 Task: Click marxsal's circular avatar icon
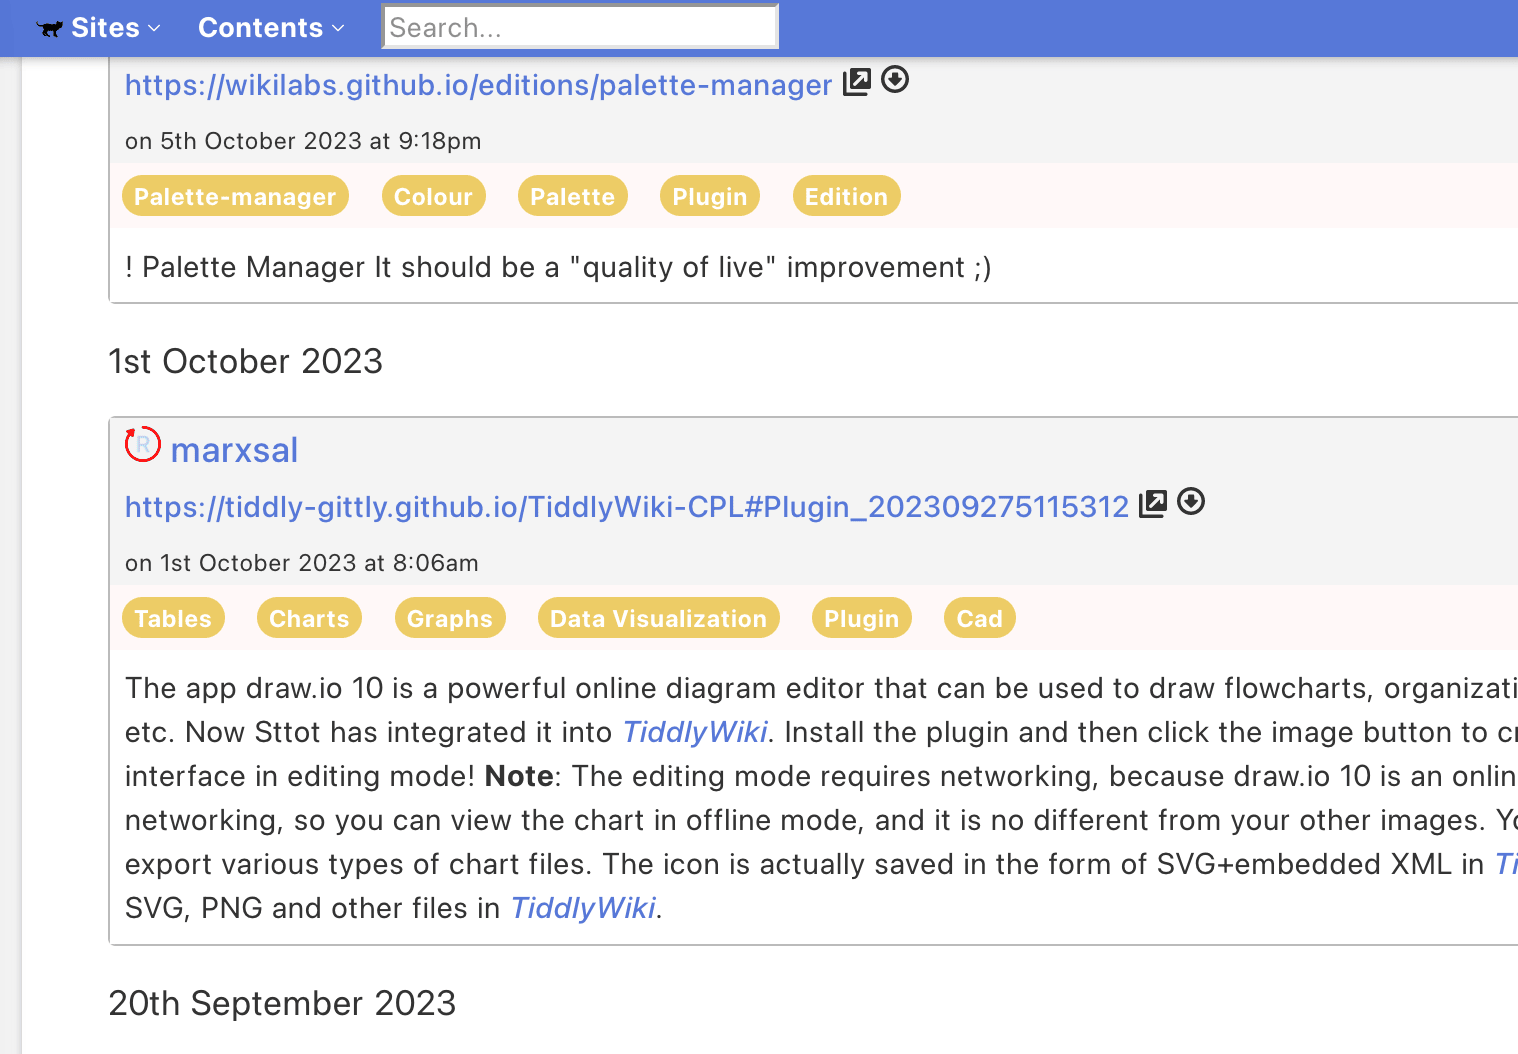[x=143, y=444]
